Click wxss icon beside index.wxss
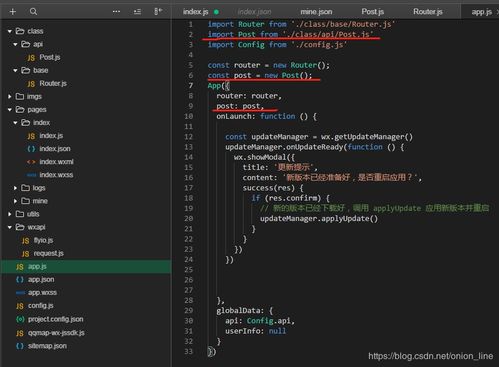 point(31,175)
